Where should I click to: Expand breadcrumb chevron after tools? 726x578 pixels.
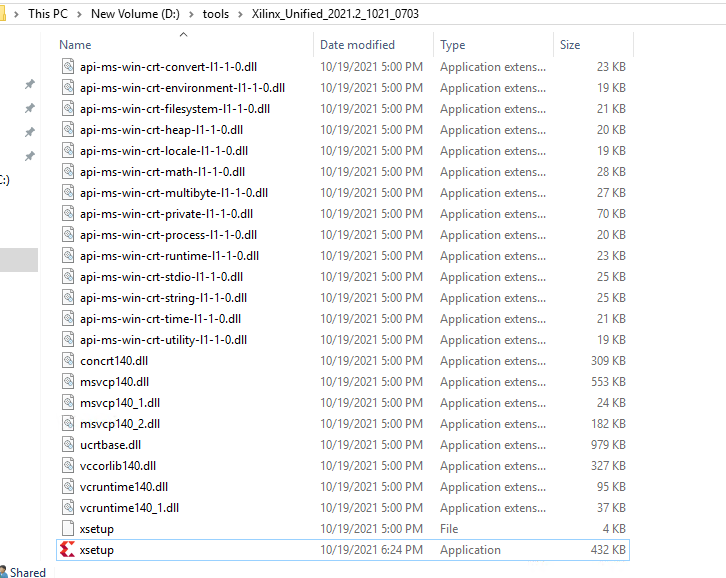(x=240, y=14)
